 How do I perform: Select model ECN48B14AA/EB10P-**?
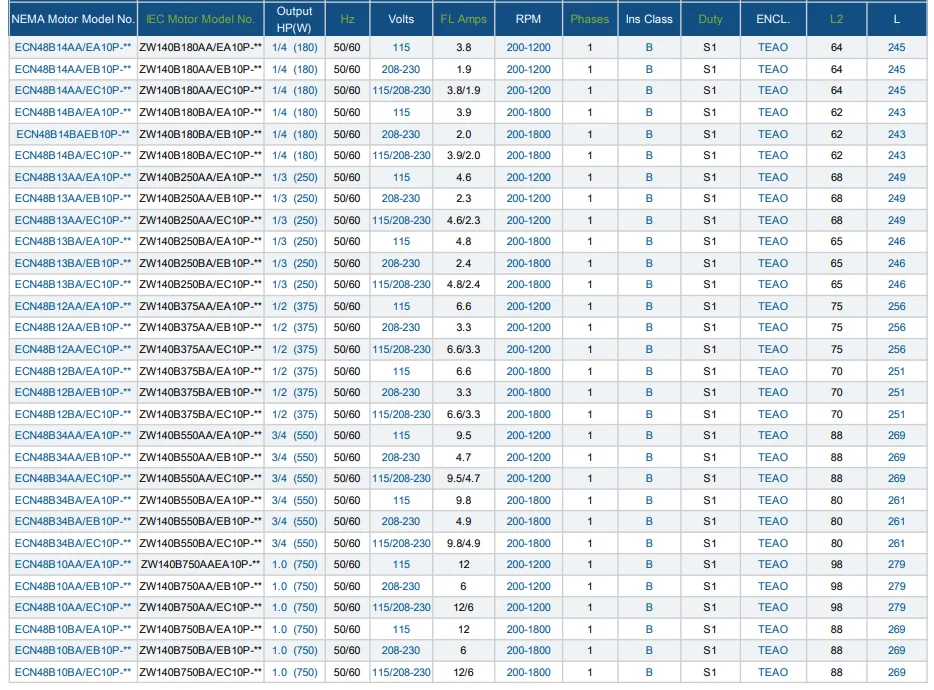click(73, 69)
